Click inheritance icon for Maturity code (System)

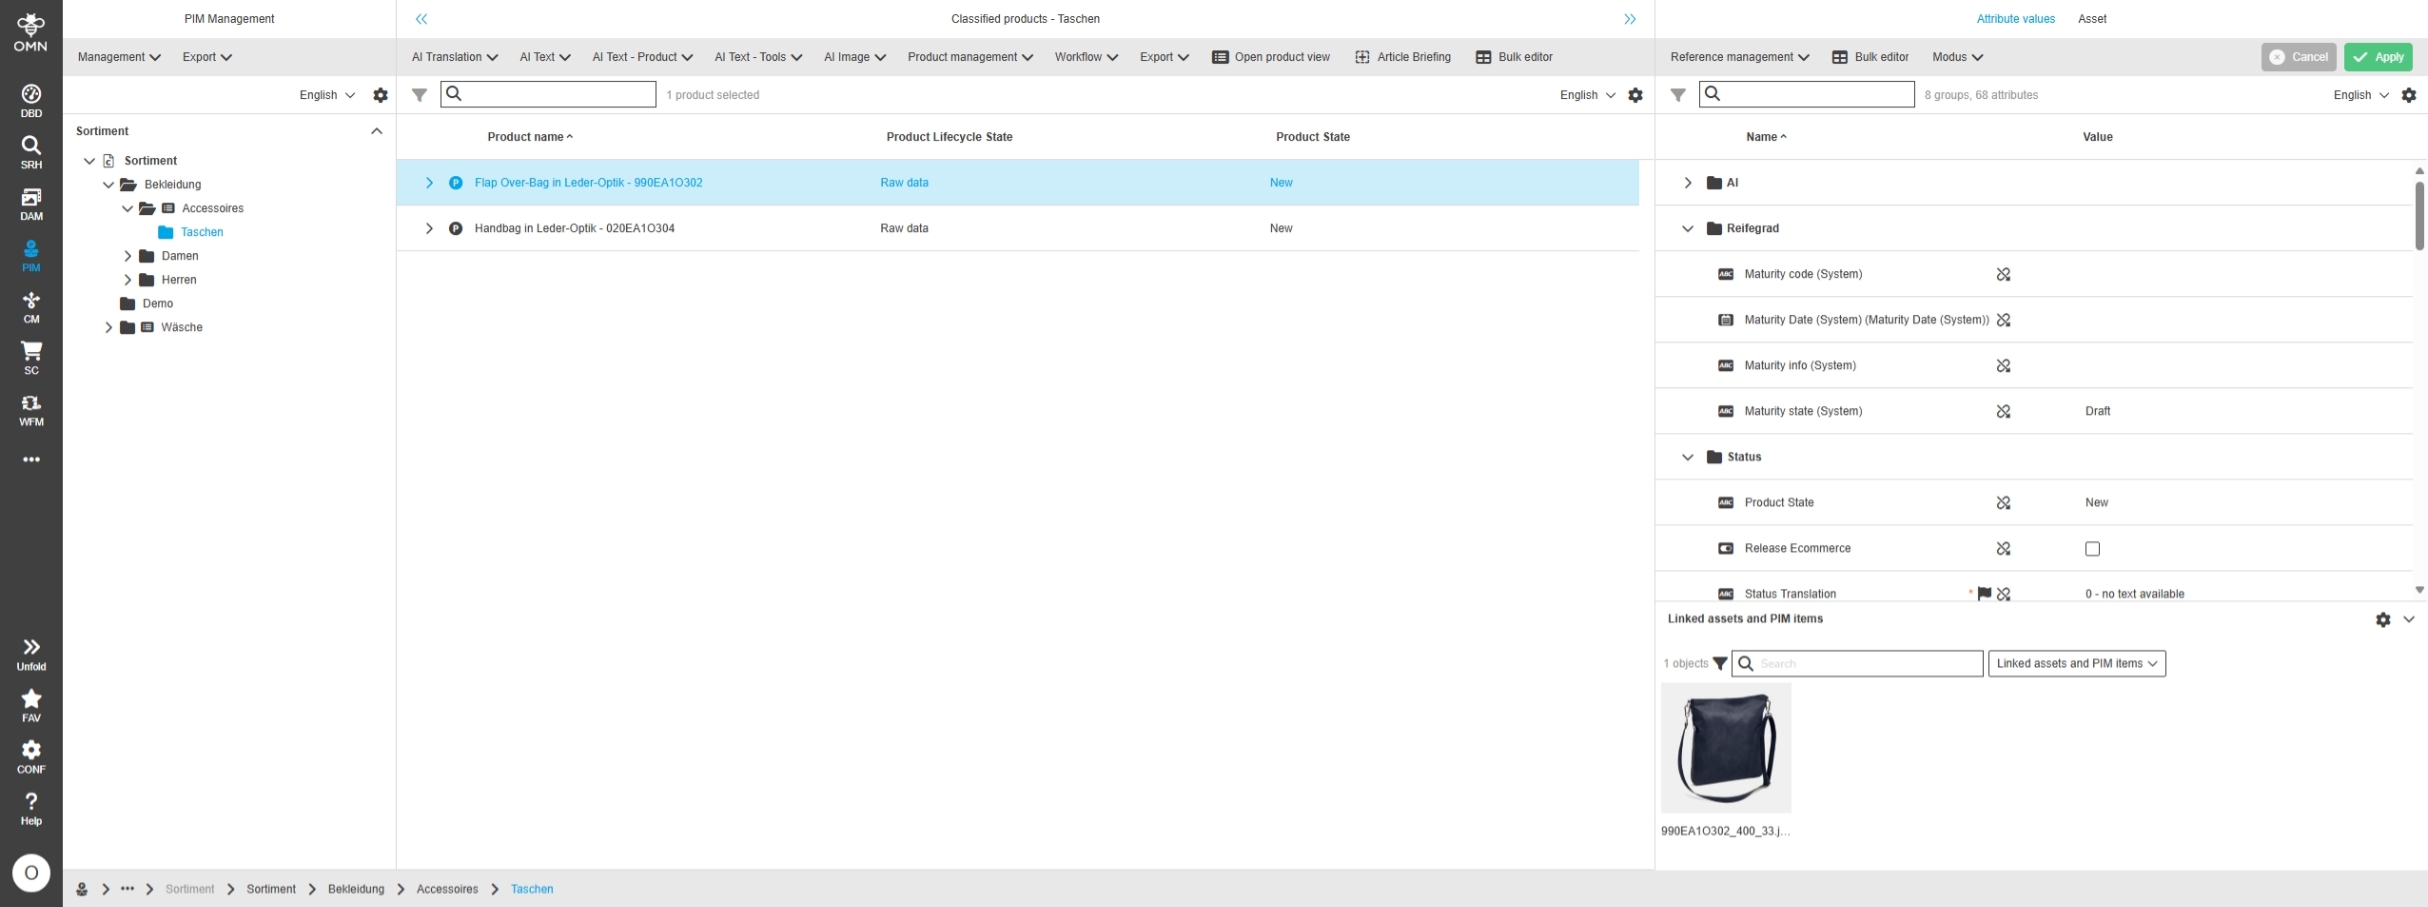(2003, 274)
